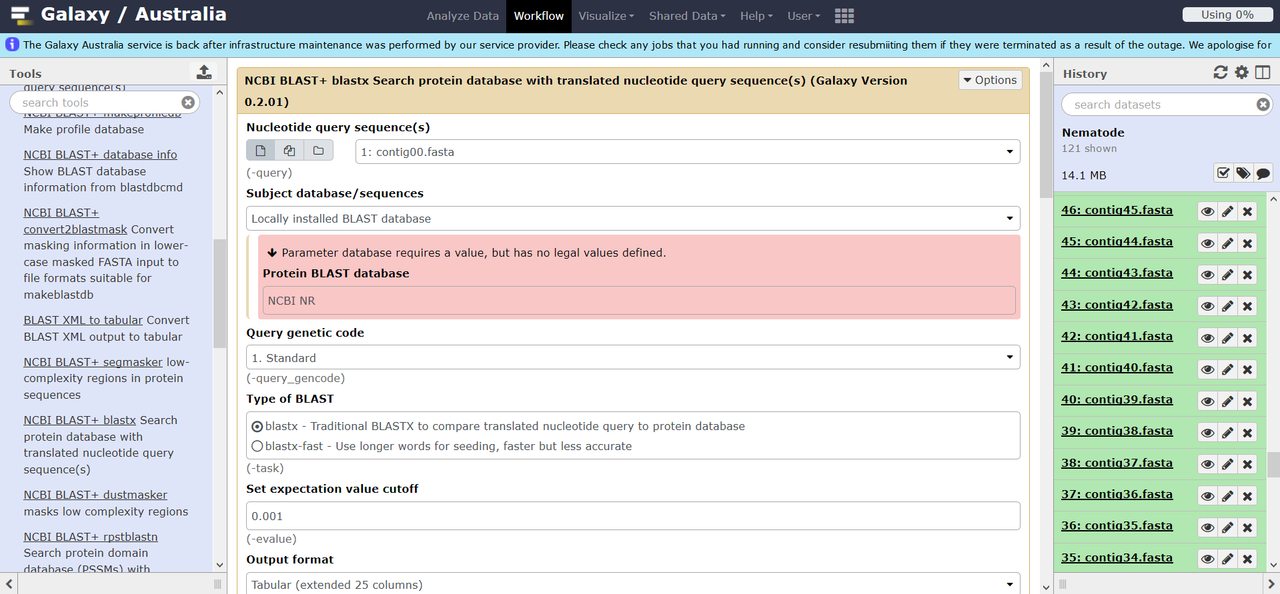View data of contig35.fasta
This screenshot has height=594, width=1280.
pyautogui.click(x=1208, y=528)
